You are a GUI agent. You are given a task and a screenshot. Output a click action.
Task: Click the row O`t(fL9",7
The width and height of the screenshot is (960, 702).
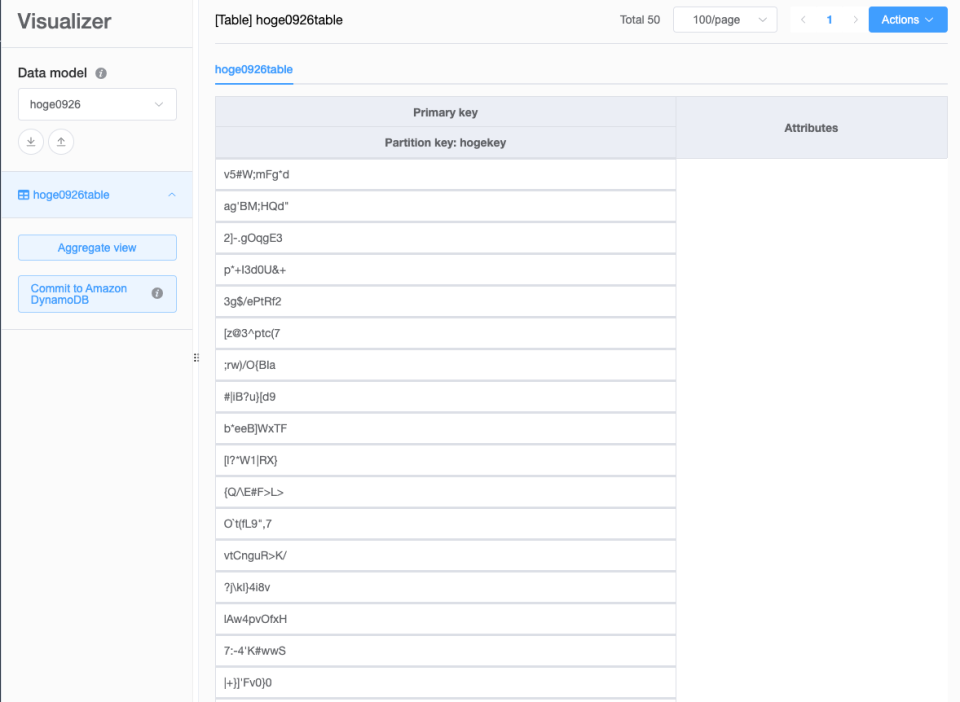point(445,525)
